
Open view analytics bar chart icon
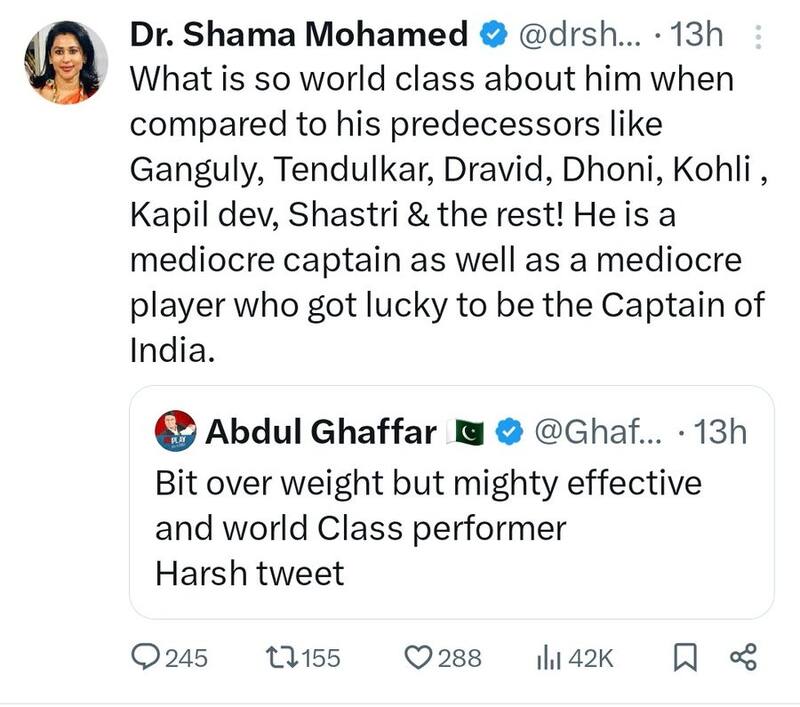[549, 657]
